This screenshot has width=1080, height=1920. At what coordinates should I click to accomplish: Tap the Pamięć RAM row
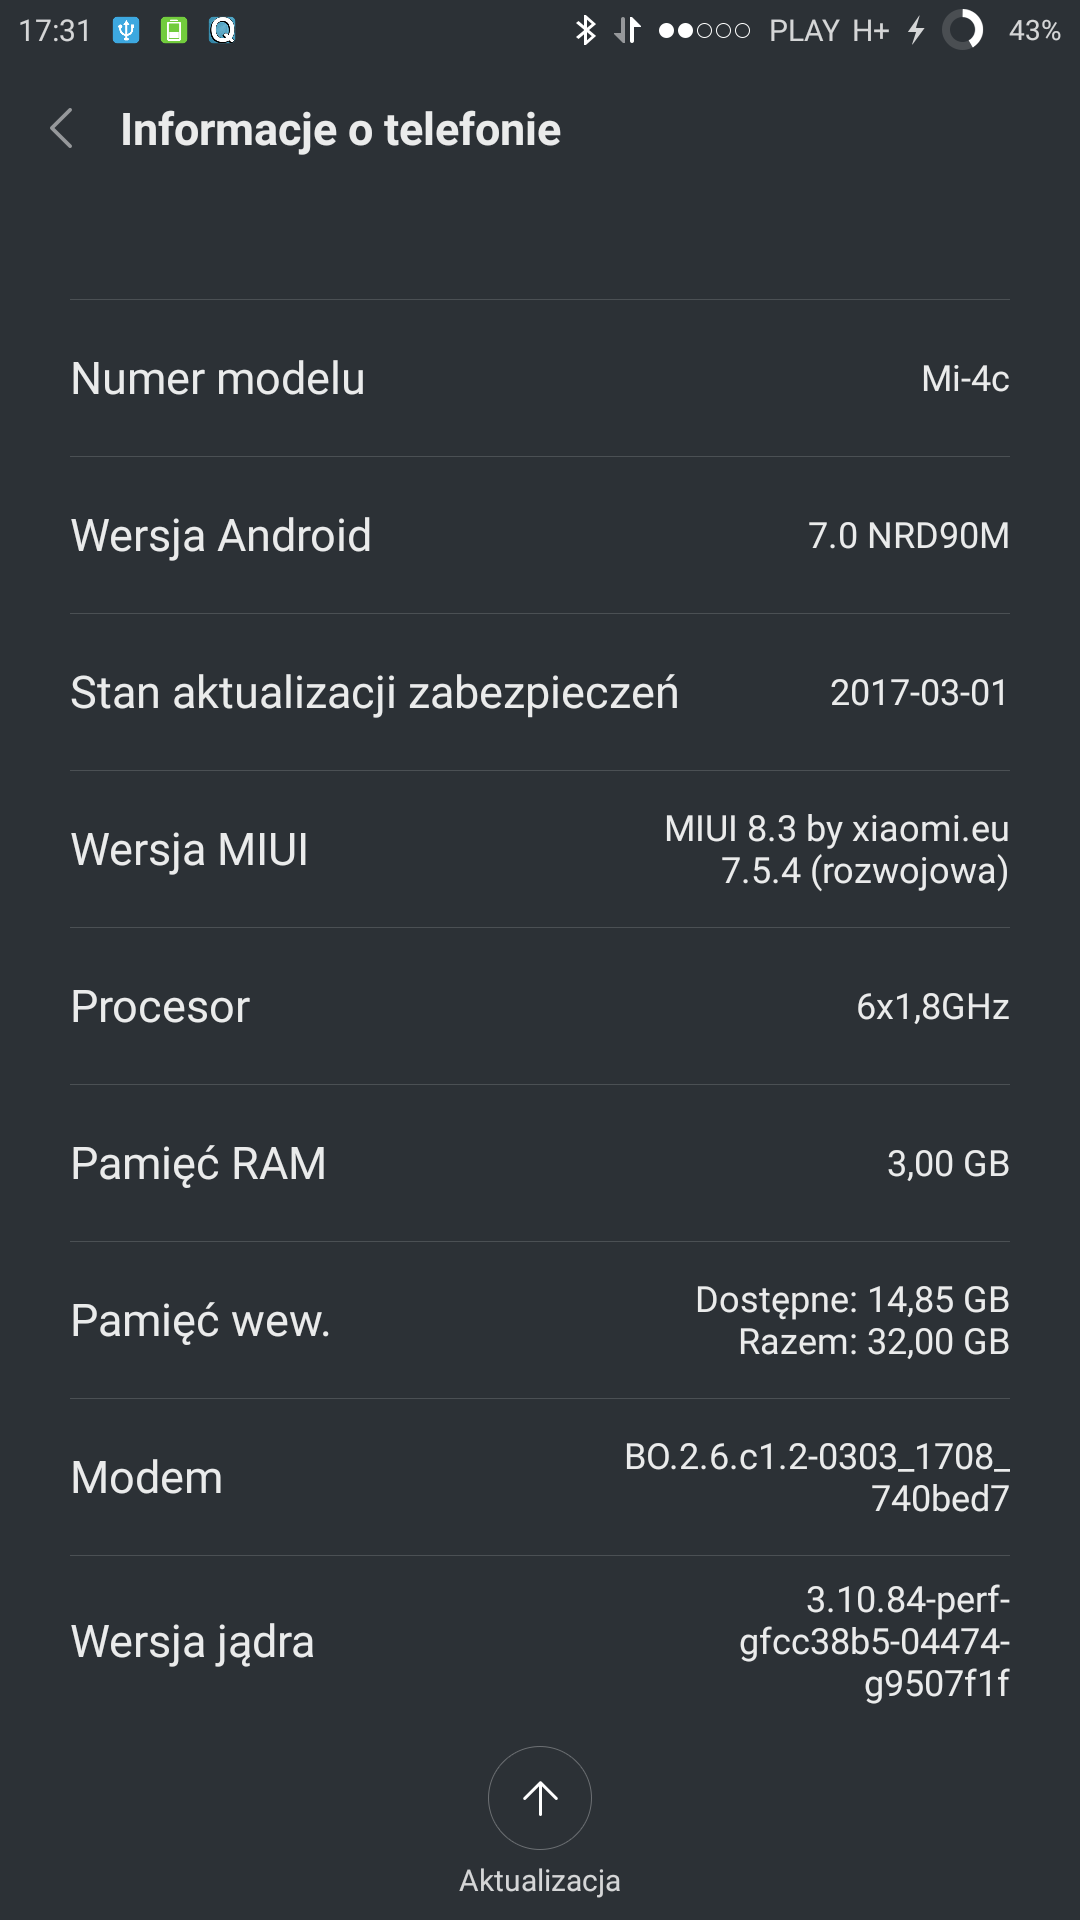(x=540, y=1164)
